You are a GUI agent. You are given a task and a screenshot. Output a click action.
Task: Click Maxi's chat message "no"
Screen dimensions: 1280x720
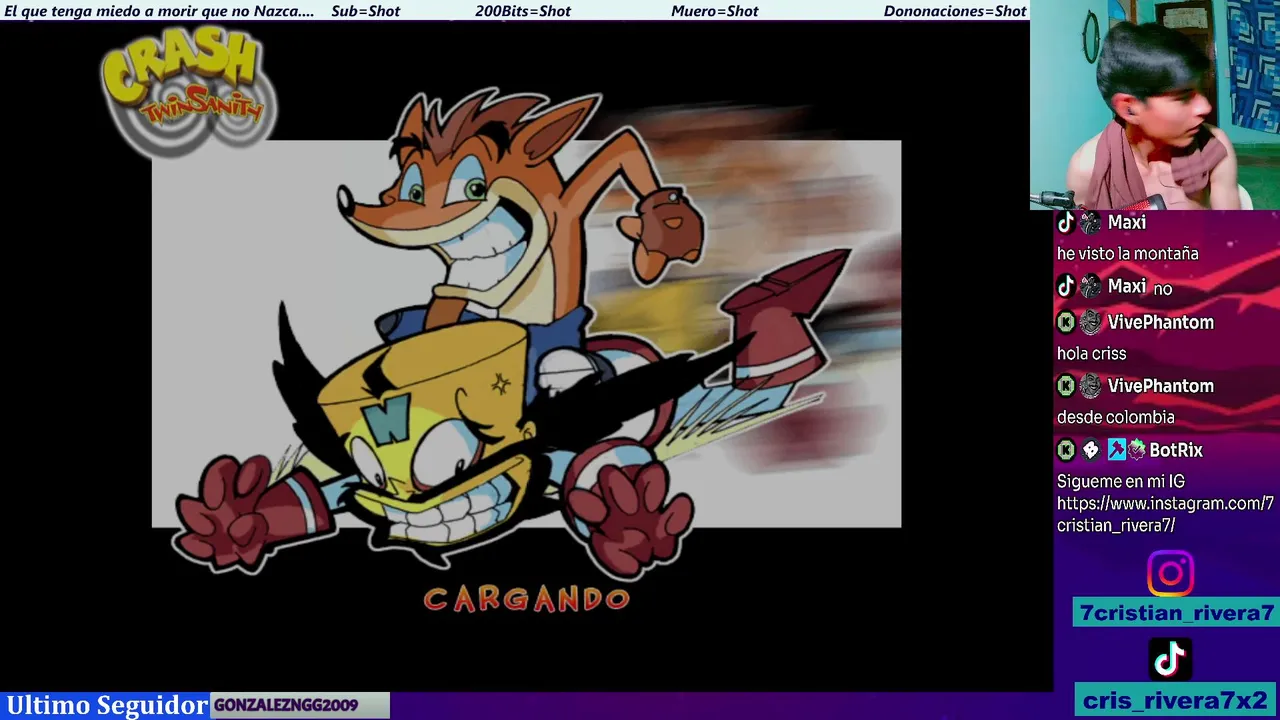point(1162,289)
